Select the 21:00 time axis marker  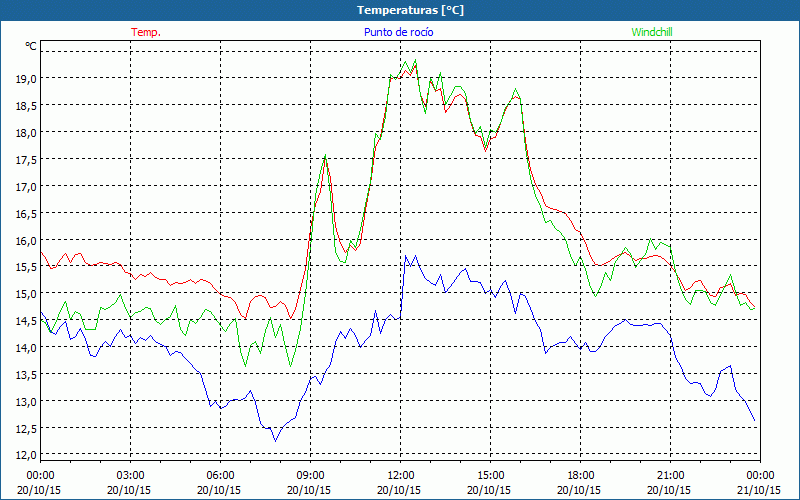(671, 475)
